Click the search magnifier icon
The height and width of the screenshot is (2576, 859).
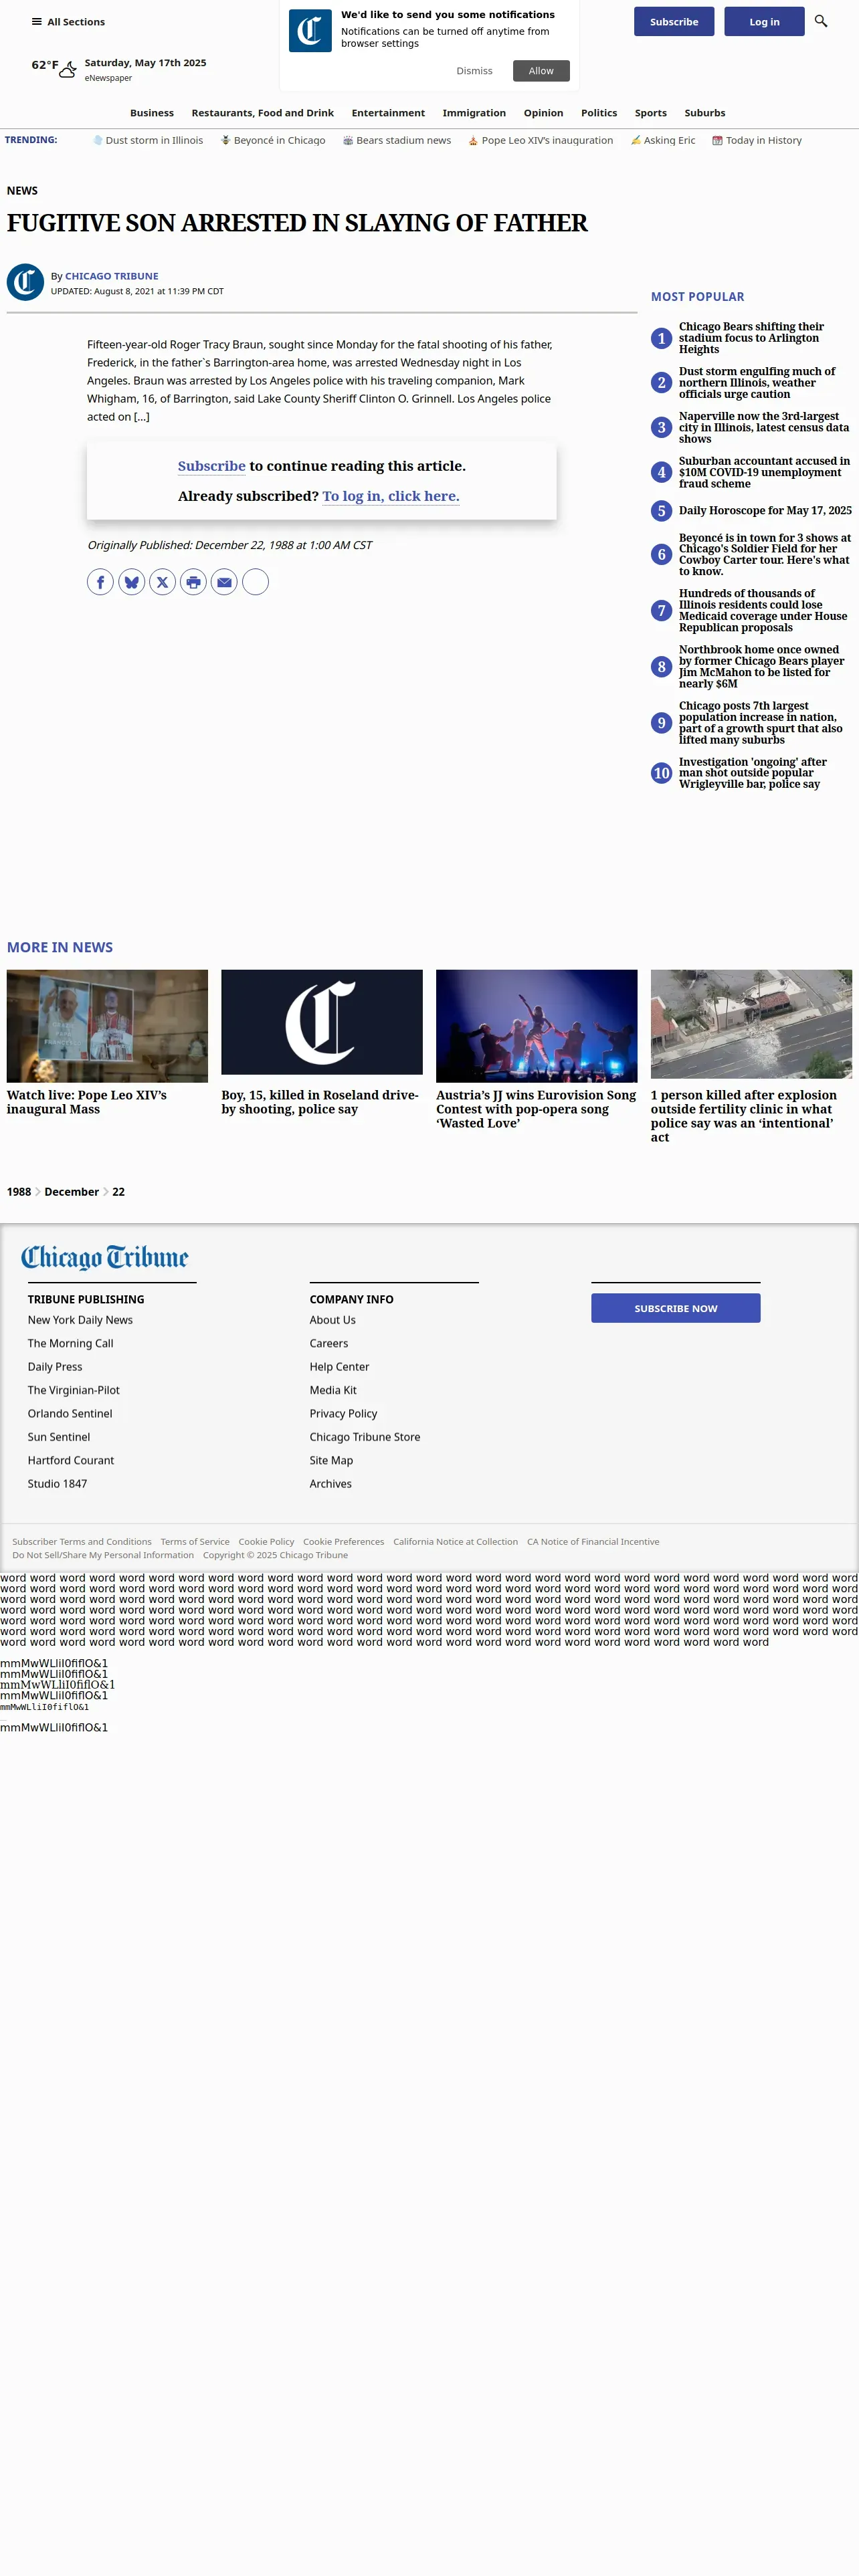tap(821, 21)
